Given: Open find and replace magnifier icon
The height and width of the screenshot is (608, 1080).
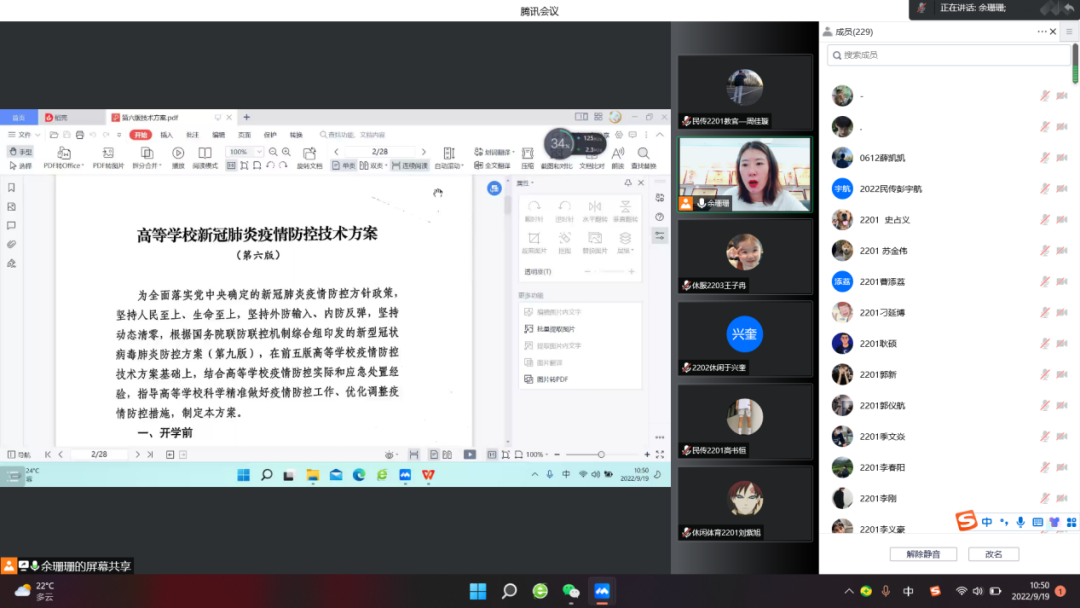Looking at the screenshot, I should coord(643,153).
